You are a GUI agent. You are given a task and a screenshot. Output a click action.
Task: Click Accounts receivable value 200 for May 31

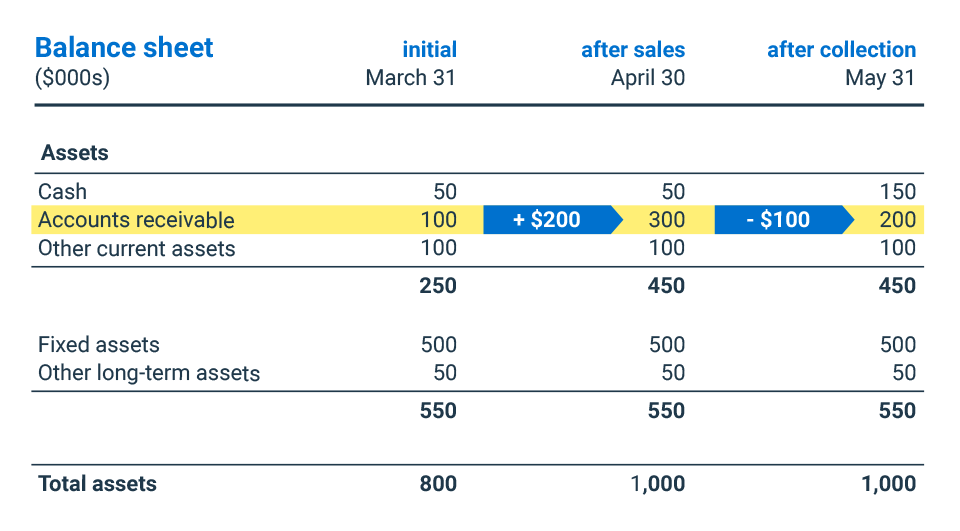point(897,220)
